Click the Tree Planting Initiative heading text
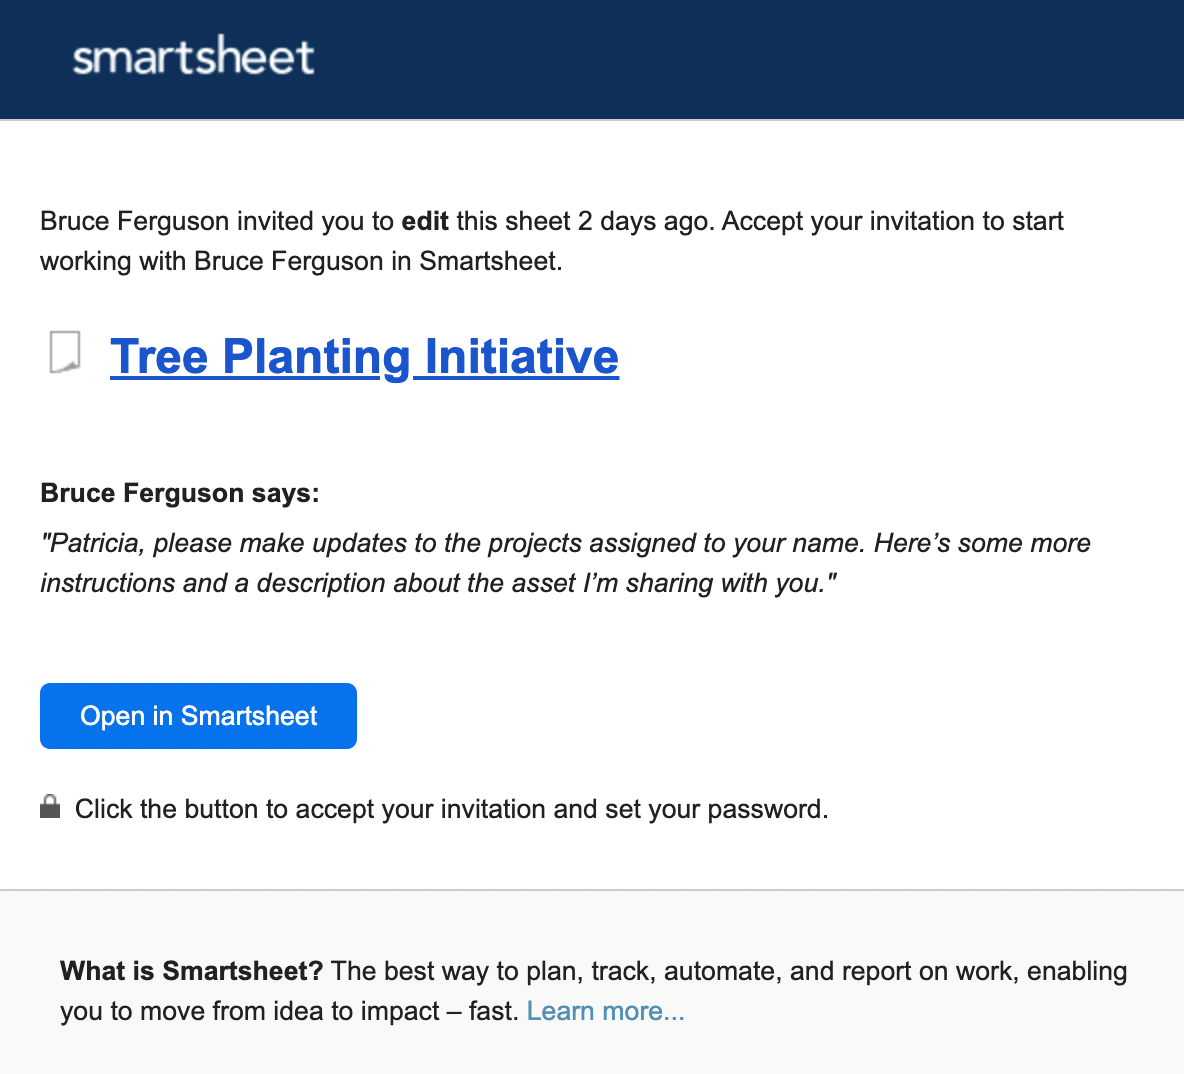Screen dimensions: 1184x1074 pos(365,356)
